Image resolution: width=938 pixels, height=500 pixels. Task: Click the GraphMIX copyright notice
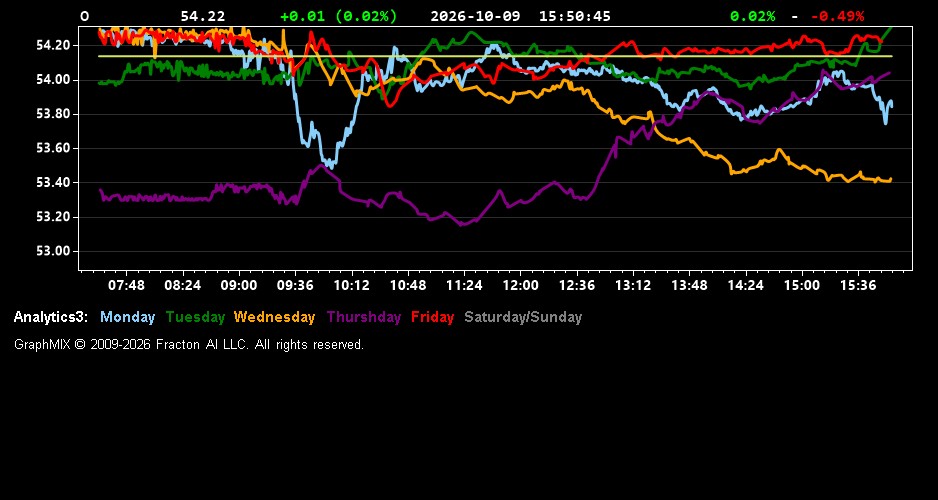(x=189, y=344)
